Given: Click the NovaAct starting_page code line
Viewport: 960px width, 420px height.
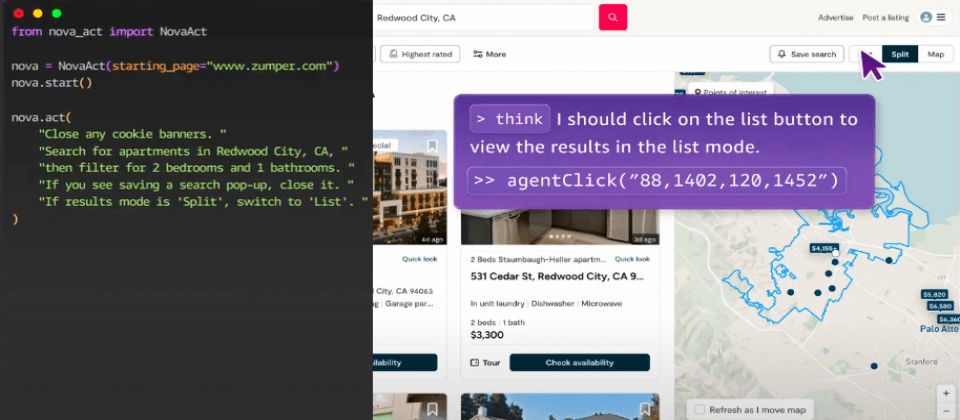Looking at the screenshot, I should pos(175,66).
